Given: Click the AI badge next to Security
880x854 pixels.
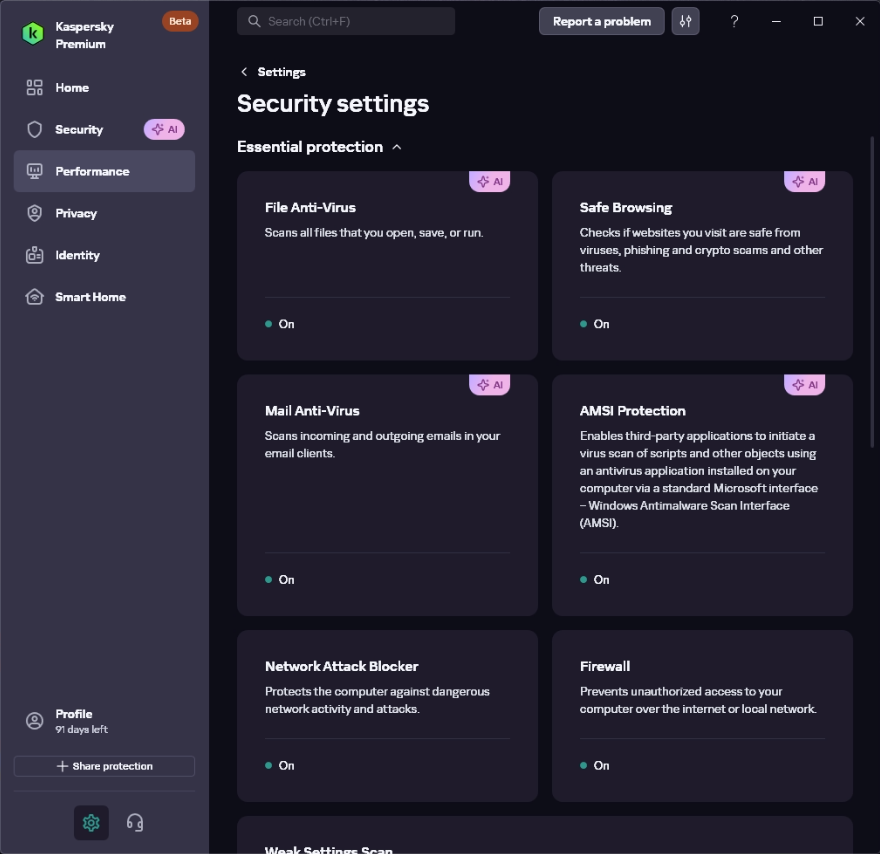Looking at the screenshot, I should pyautogui.click(x=164, y=130).
